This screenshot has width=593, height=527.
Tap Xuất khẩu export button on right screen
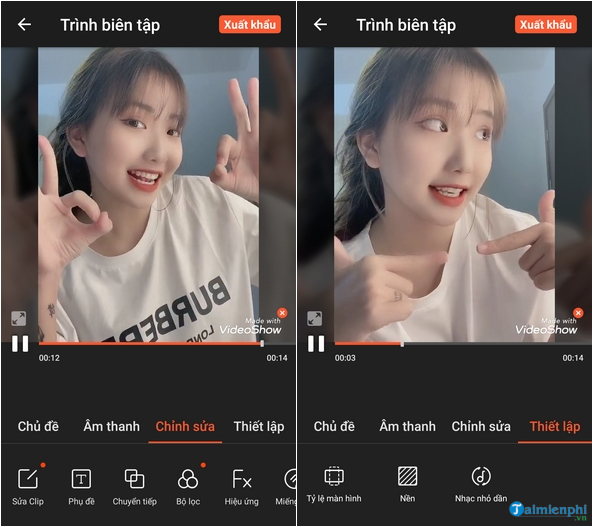pyautogui.click(x=545, y=25)
